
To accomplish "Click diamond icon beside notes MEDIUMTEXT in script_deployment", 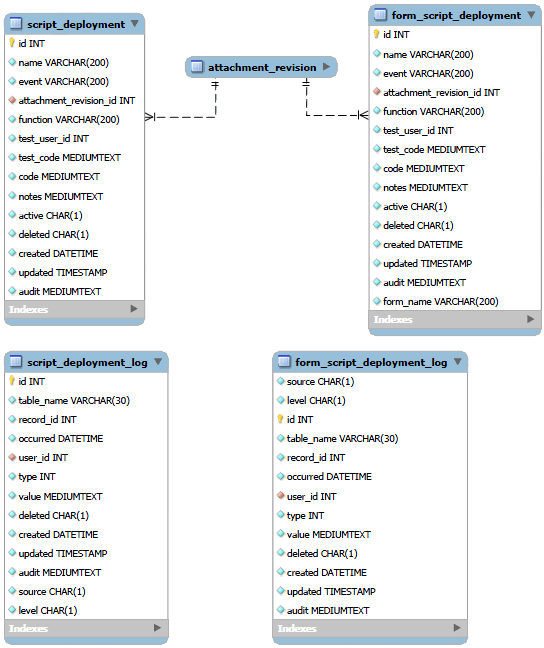I will coord(12,195).
